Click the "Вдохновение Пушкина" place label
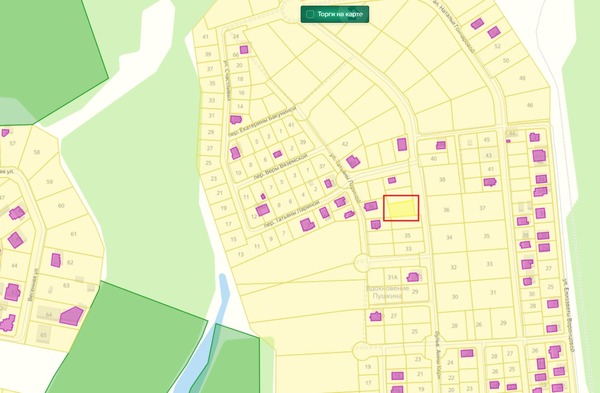This screenshot has height=393, width=600. coord(388,292)
